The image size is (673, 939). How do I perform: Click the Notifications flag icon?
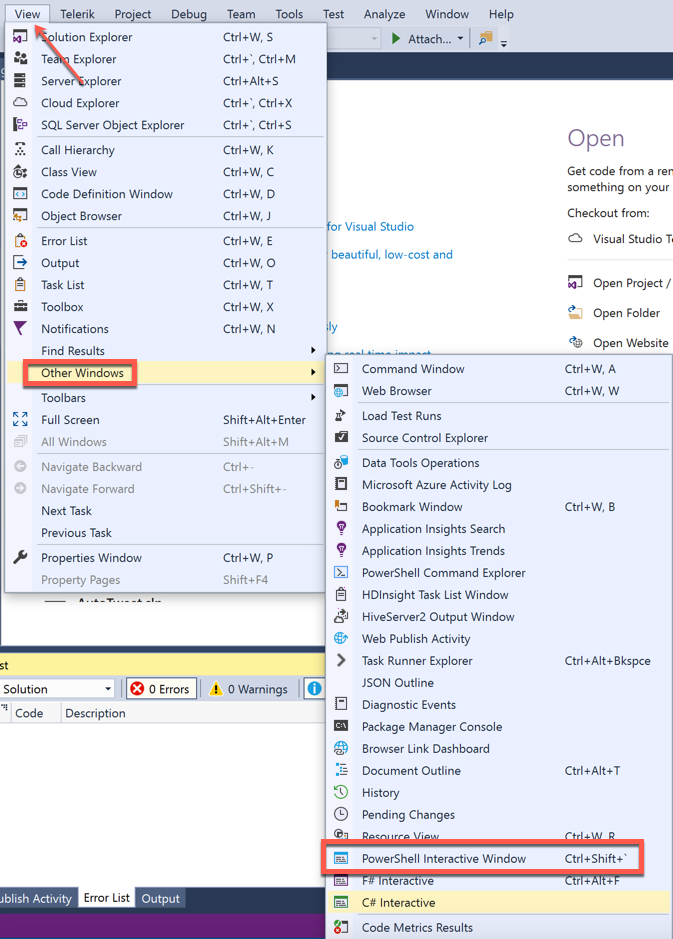pyautogui.click(x=20, y=328)
